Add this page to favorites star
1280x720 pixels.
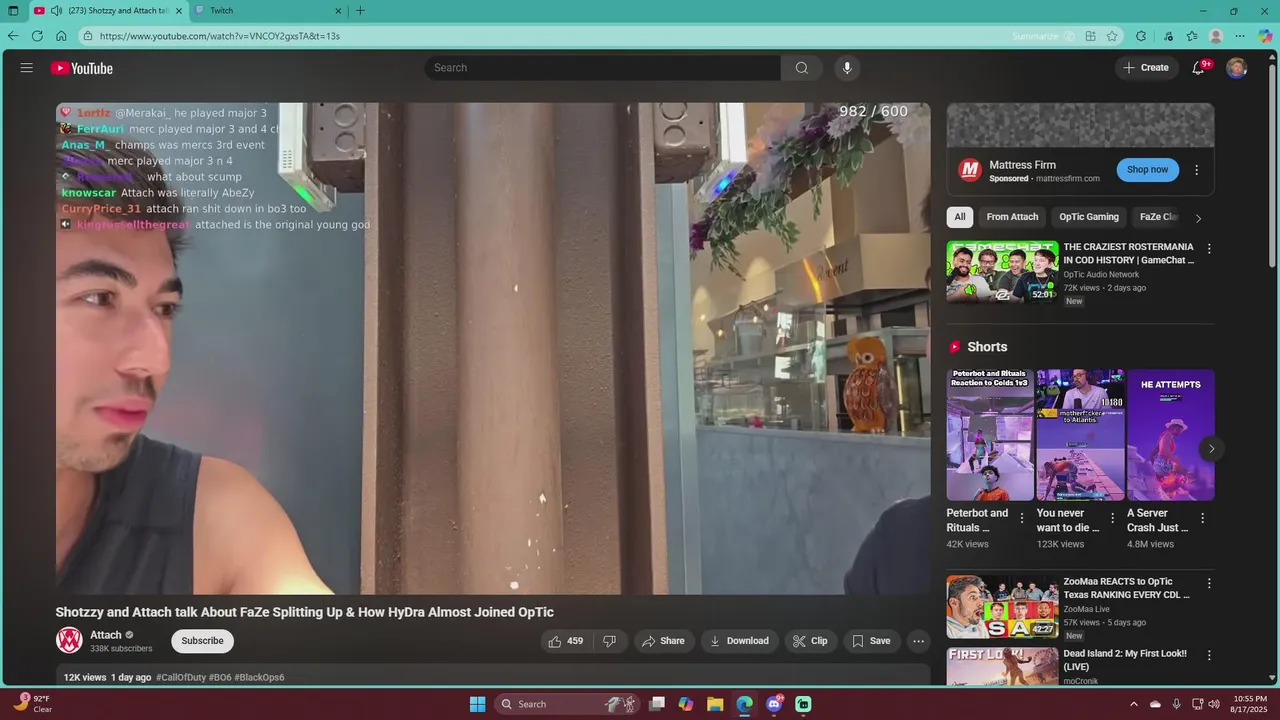pos(1112,36)
